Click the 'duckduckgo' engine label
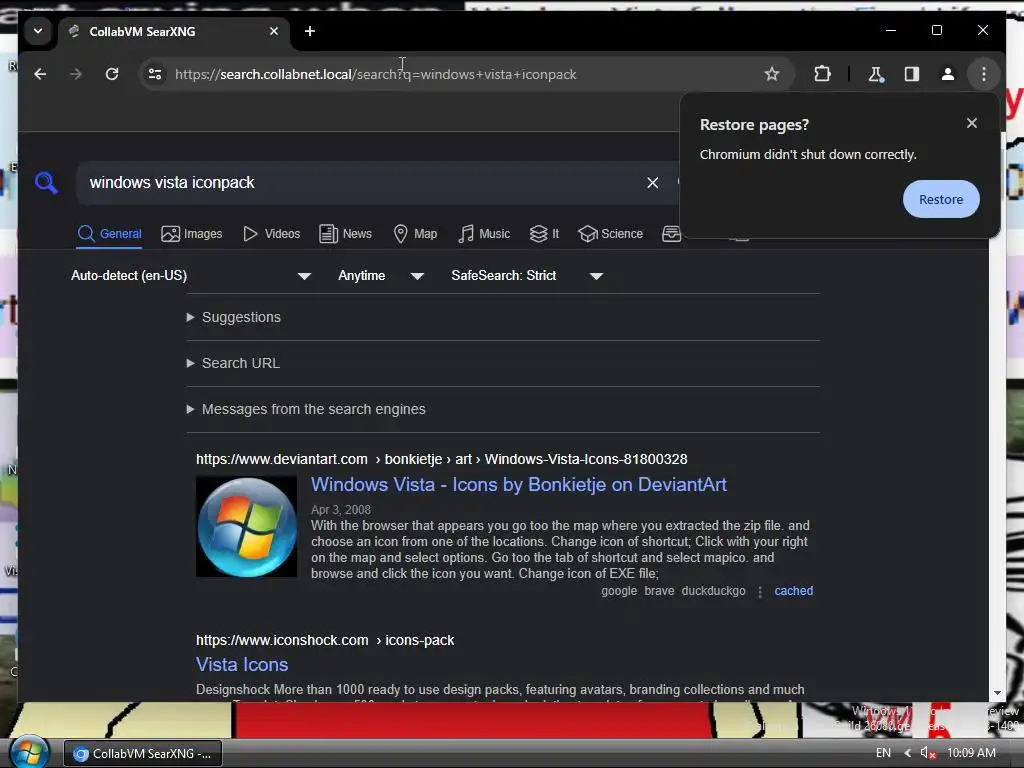 pyautogui.click(x=713, y=591)
